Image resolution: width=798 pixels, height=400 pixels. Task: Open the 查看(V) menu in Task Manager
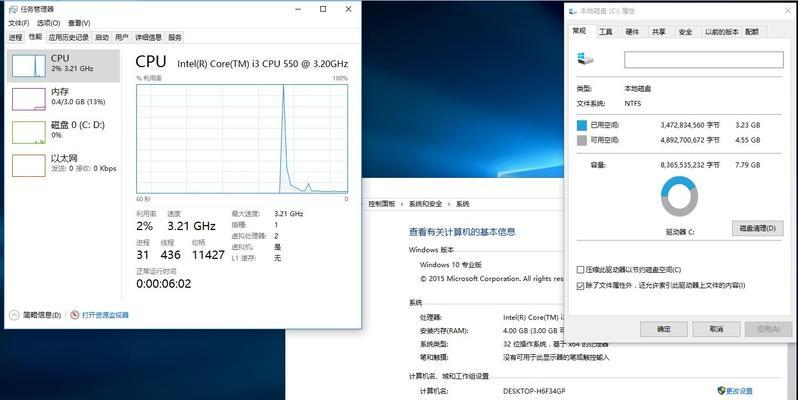click(x=79, y=23)
